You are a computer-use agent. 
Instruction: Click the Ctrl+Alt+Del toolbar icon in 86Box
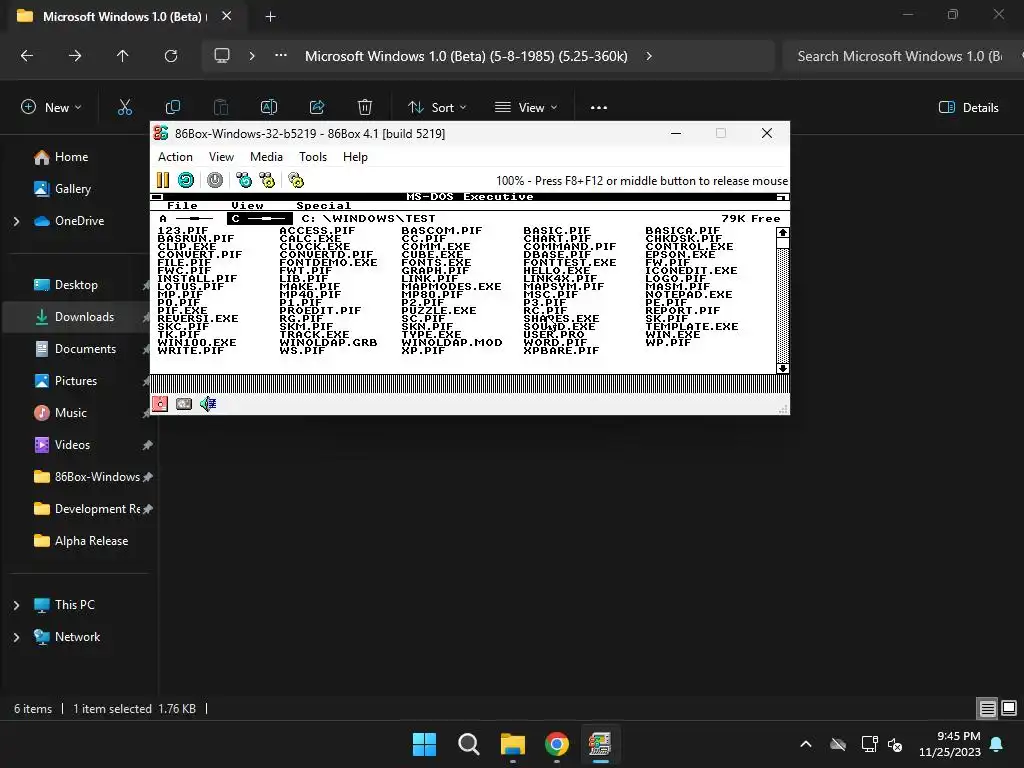[x=244, y=180]
